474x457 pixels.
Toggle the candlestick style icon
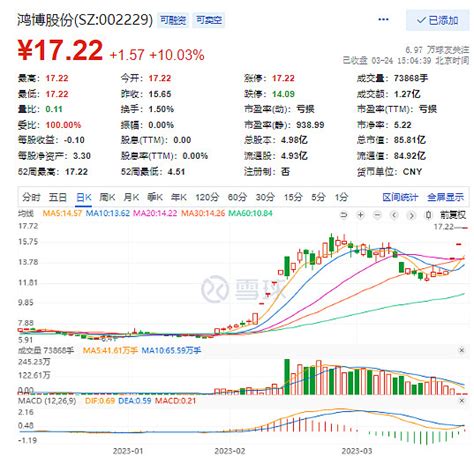[428, 215]
